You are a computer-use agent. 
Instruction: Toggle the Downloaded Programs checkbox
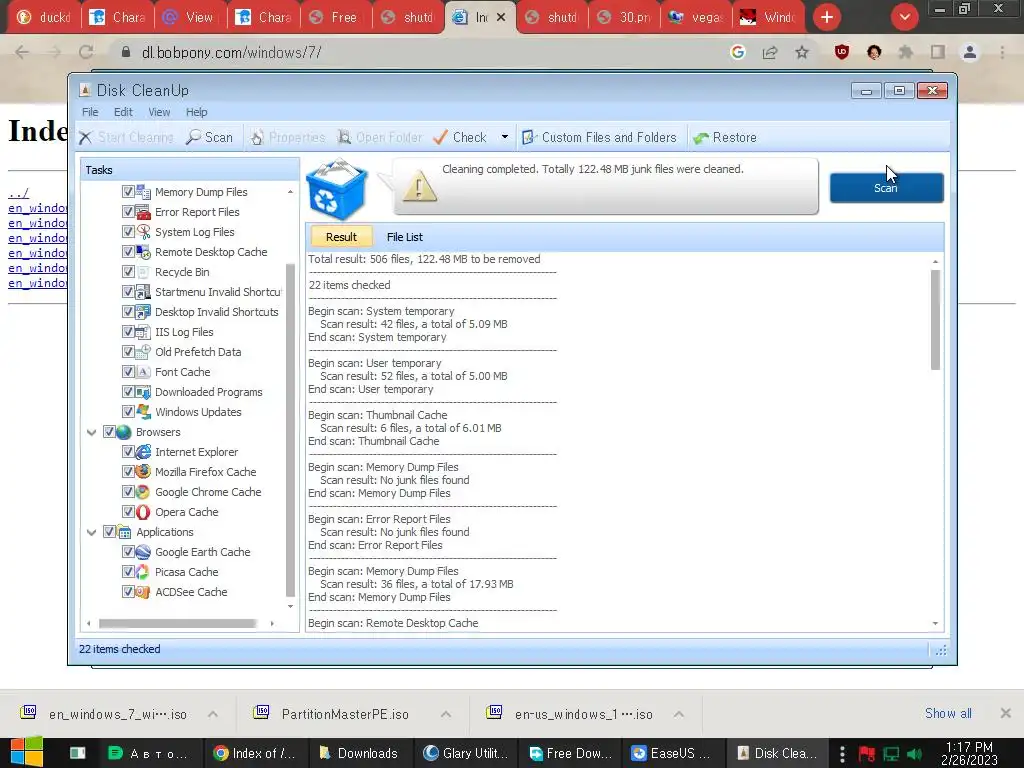(x=128, y=392)
